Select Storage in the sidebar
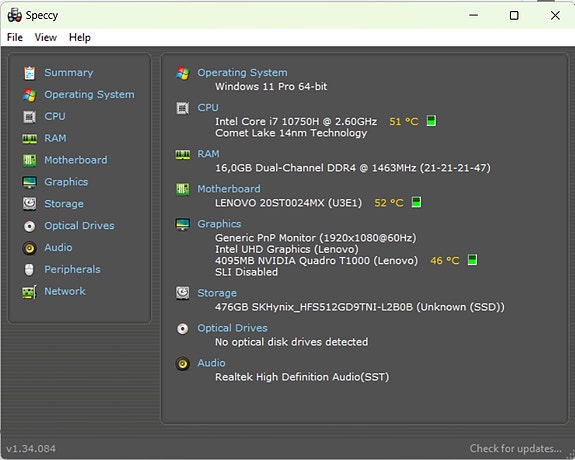The width and height of the screenshot is (575, 460). [x=64, y=204]
